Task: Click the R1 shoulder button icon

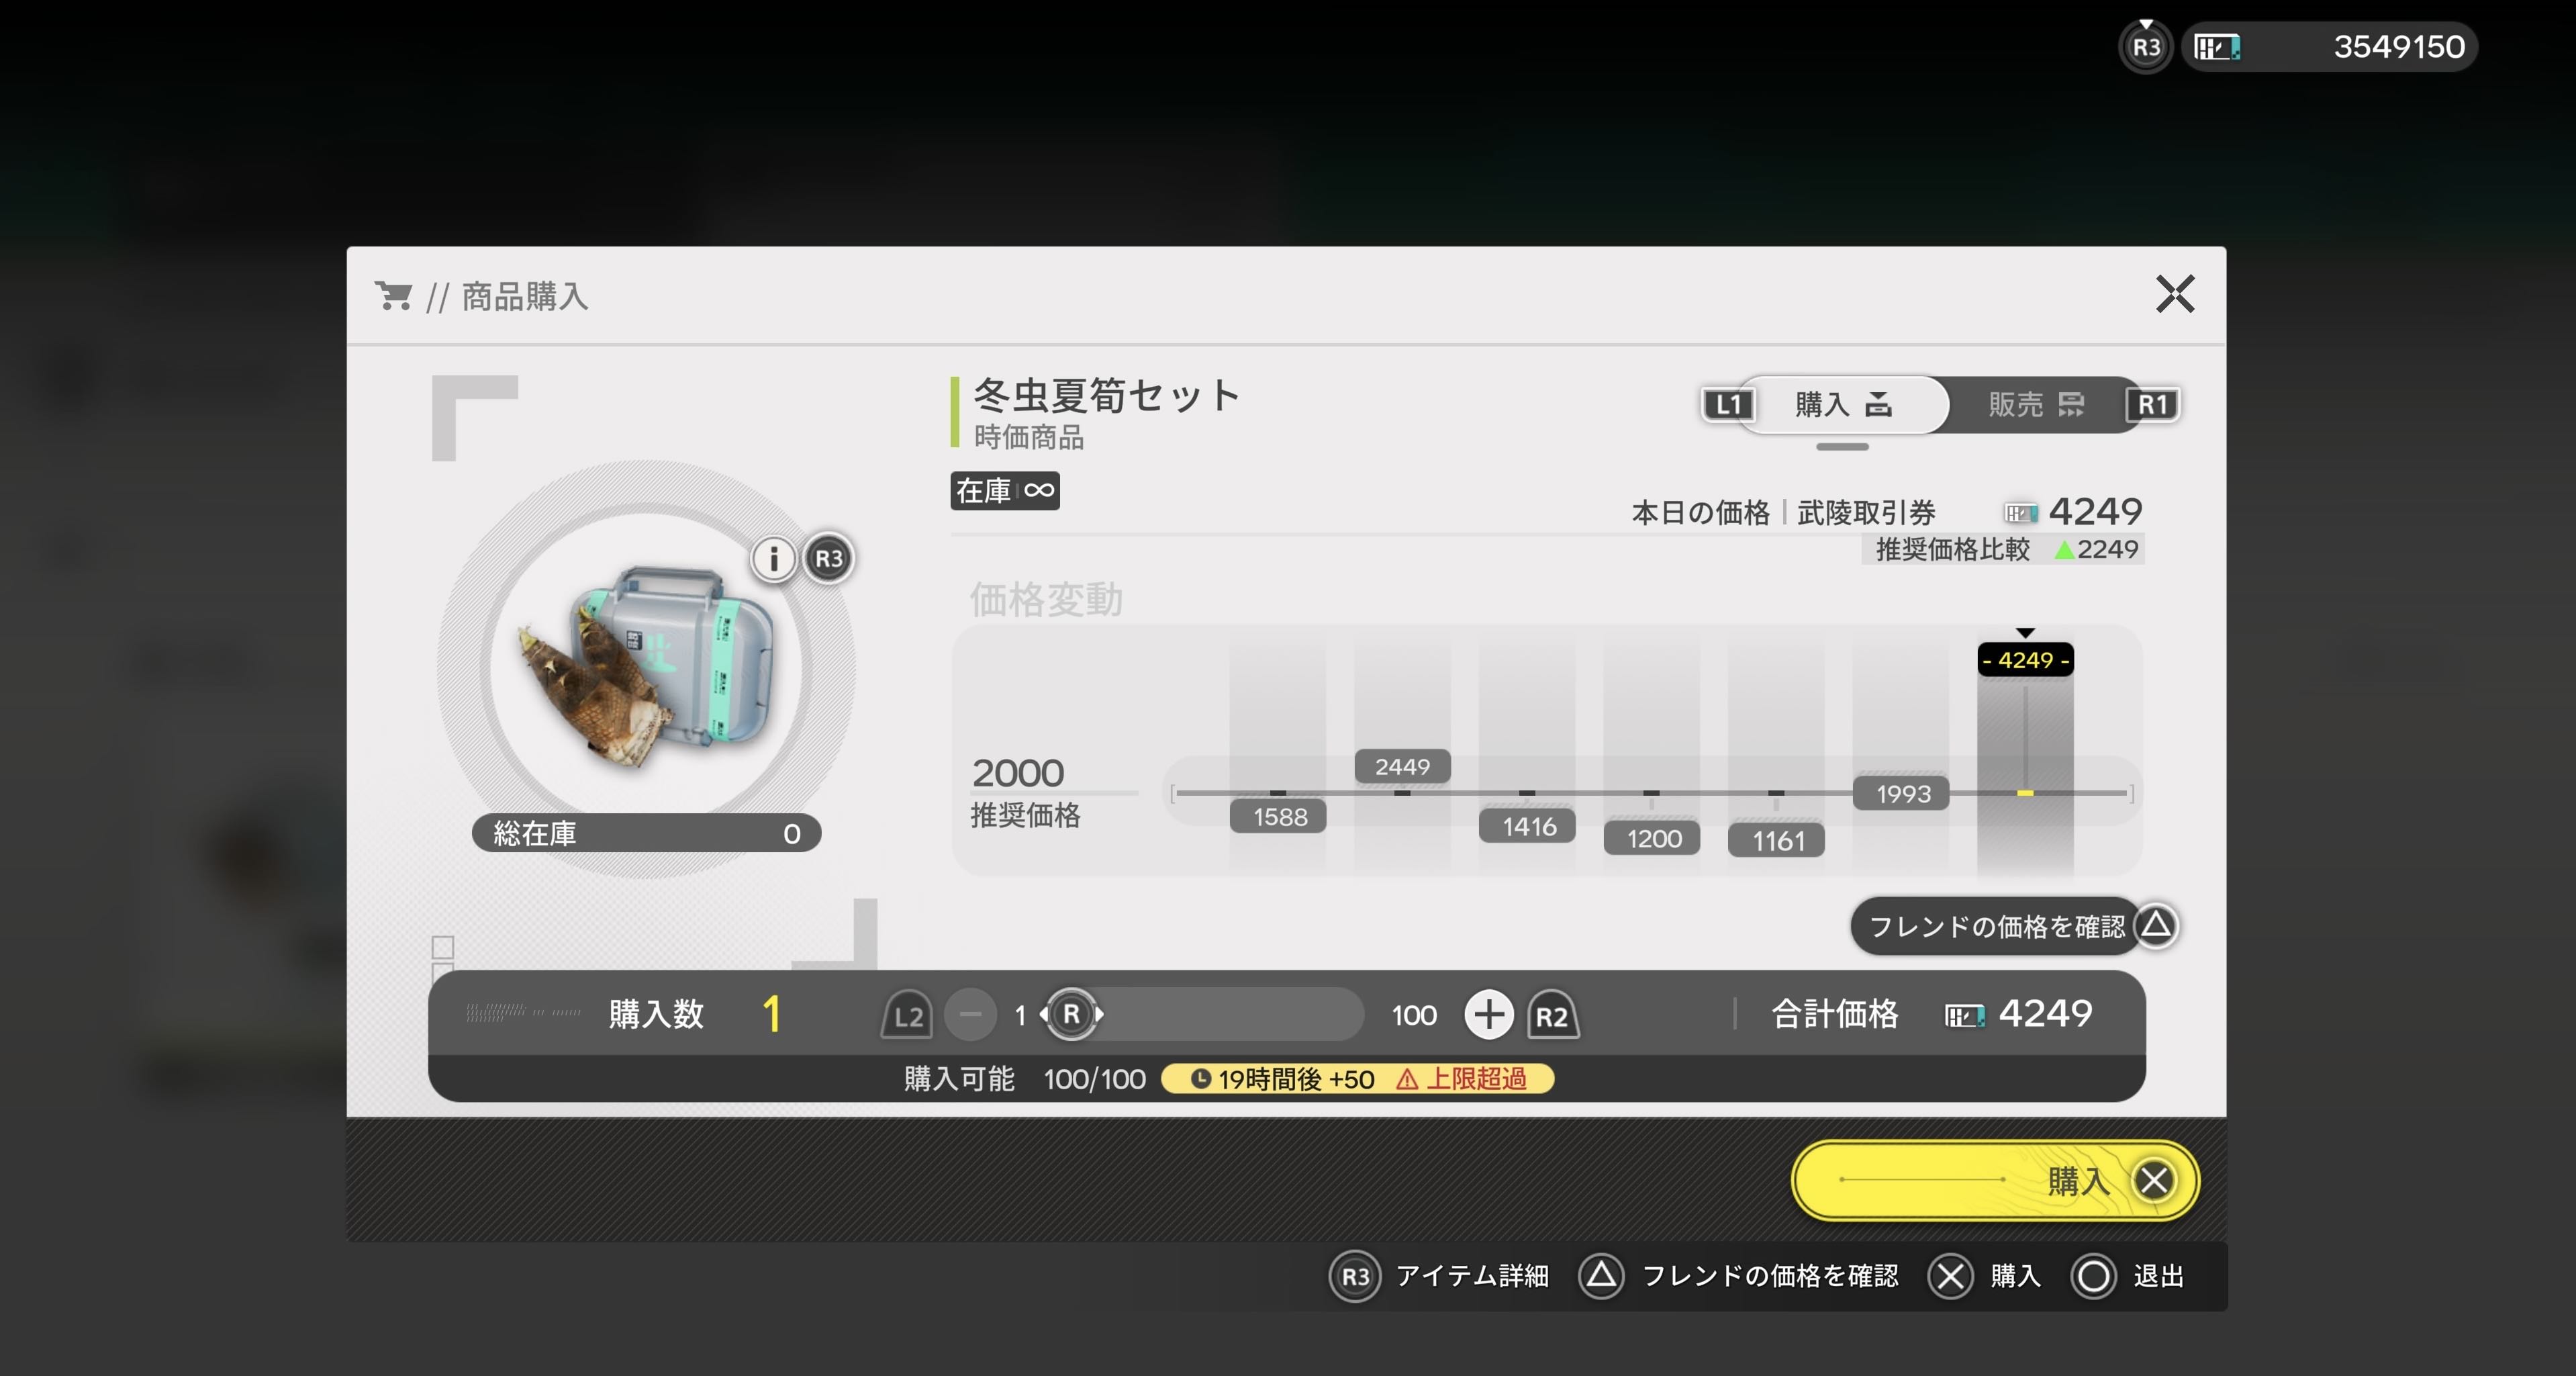Action: 2152,405
